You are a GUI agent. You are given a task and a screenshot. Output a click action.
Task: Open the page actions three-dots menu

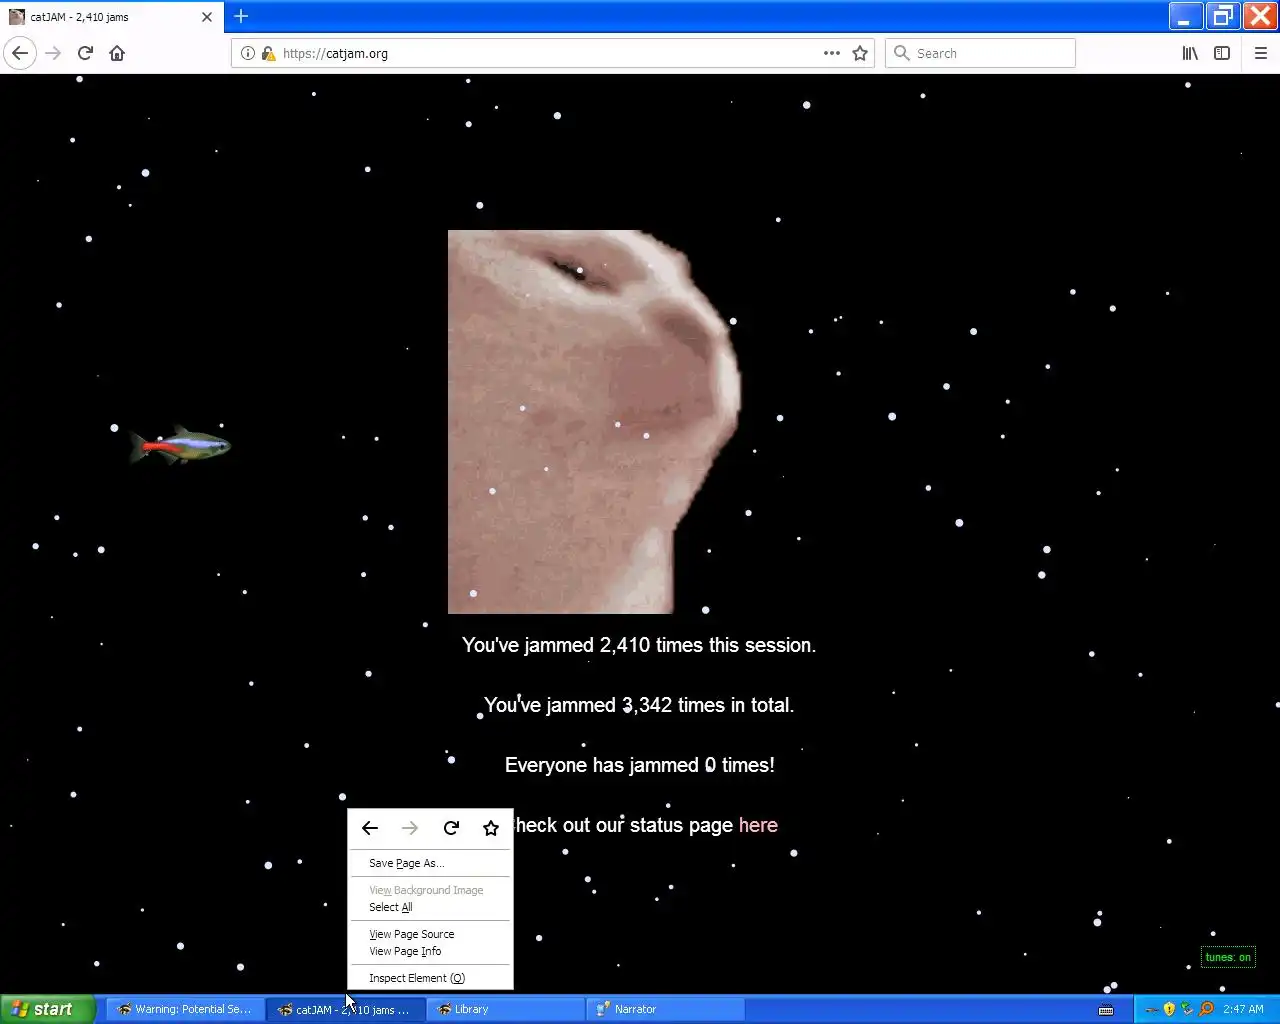coord(832,53)
